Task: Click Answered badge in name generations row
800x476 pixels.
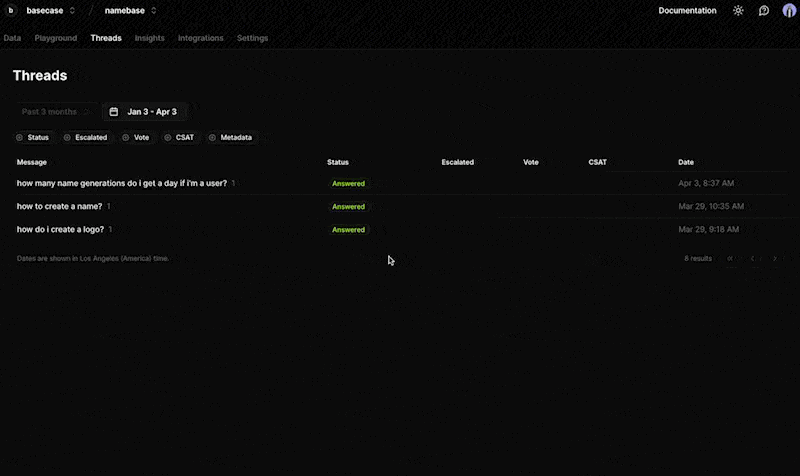Action: [x=348, y=184]
